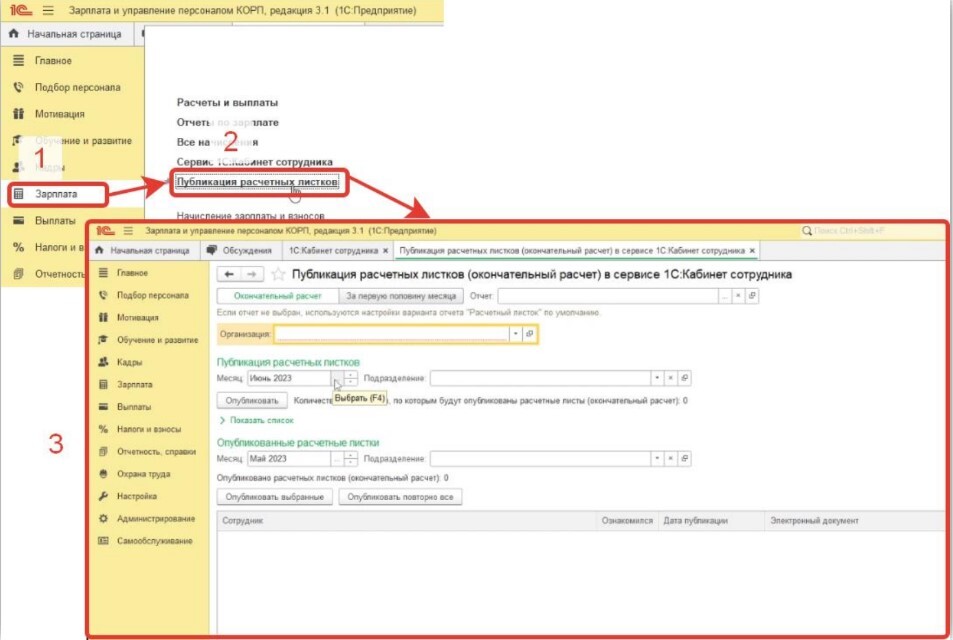Click the main menu icon in front window title bar
The image size is (953, 640).
[128, 231]
